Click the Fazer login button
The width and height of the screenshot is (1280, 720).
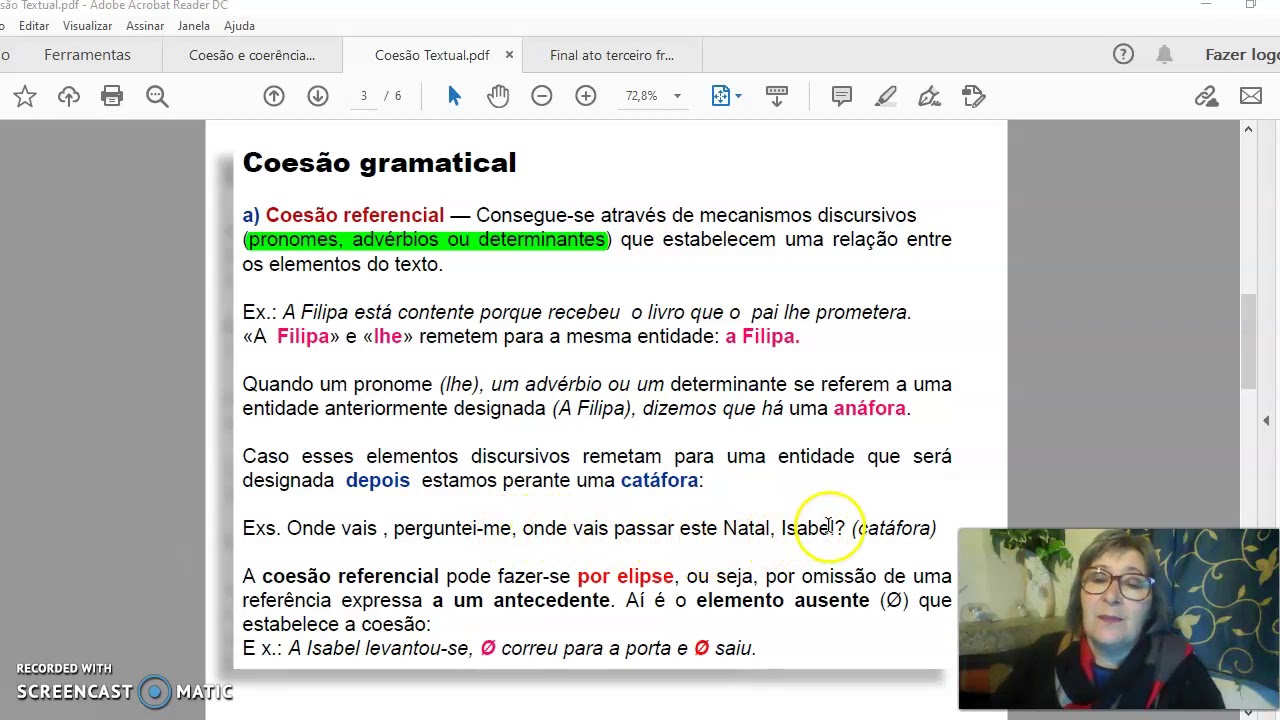coord(1242,55)
